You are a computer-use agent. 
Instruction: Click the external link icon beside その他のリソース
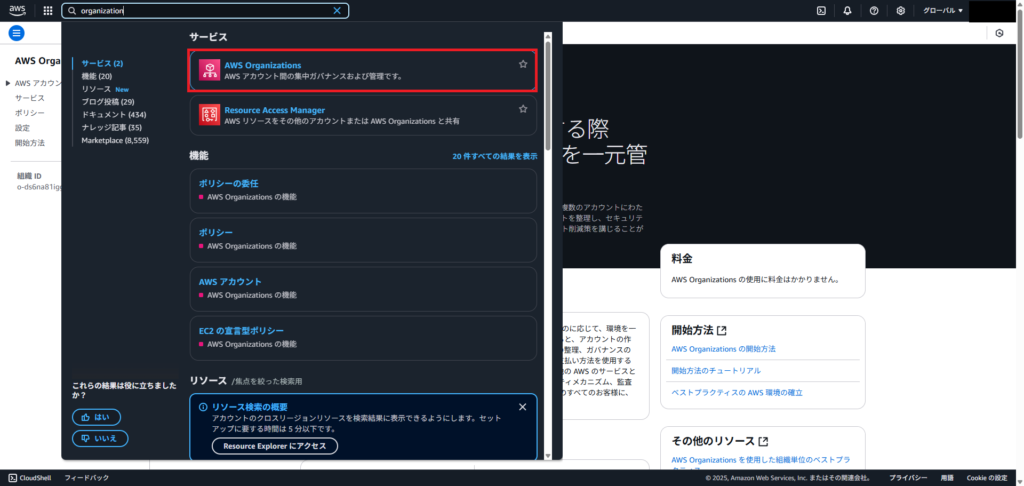pos(763,442)
